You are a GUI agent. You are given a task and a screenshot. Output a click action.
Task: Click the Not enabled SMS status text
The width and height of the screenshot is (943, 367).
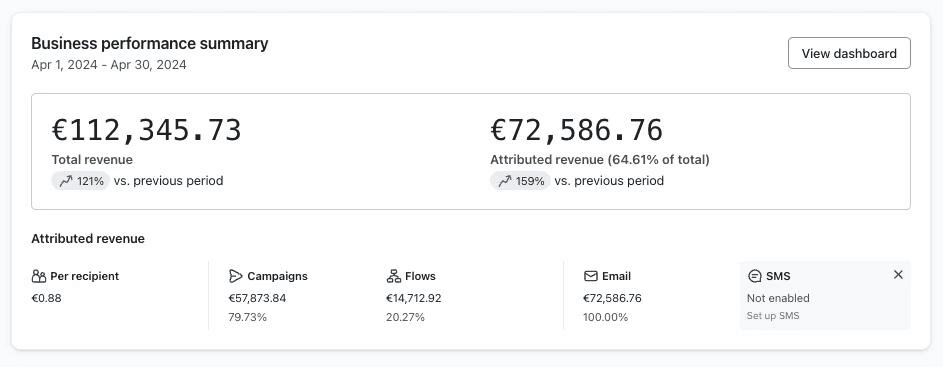(778, 298)
